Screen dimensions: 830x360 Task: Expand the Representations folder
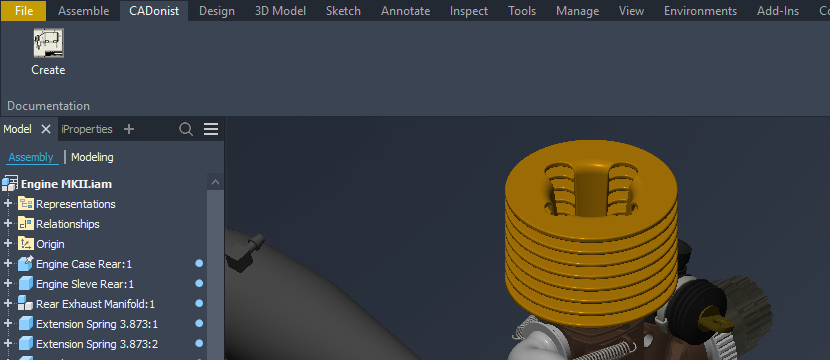coord(7,204)
